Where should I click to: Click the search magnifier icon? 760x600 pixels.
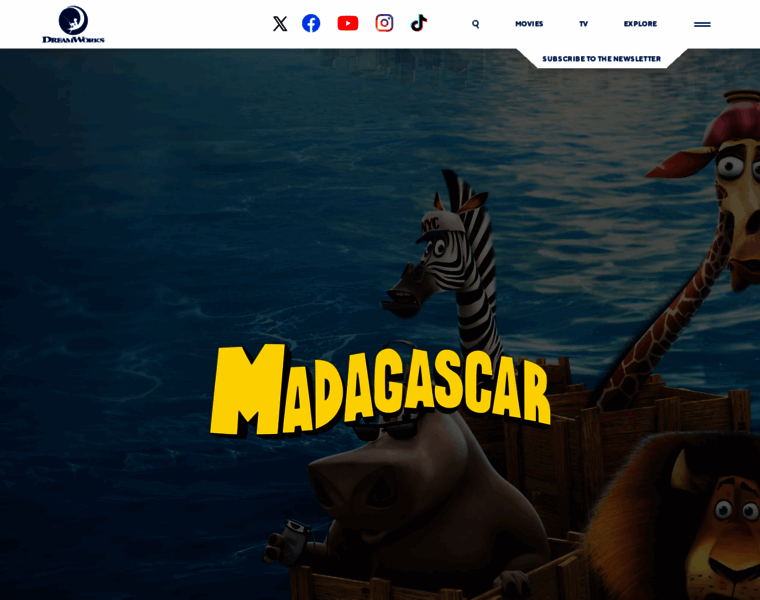coord(475,24)
